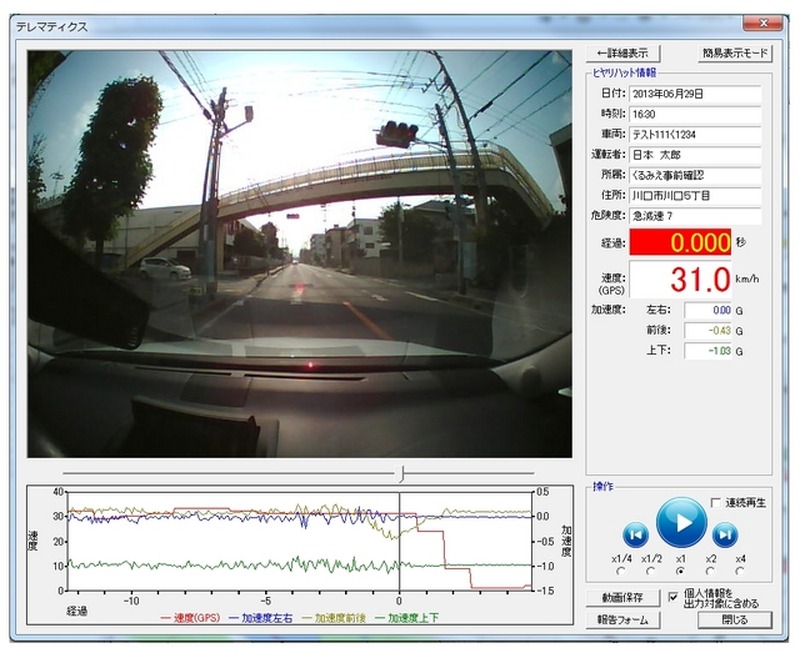Choose the x1 playback speed option
The image size is (800, 653).
681,571
